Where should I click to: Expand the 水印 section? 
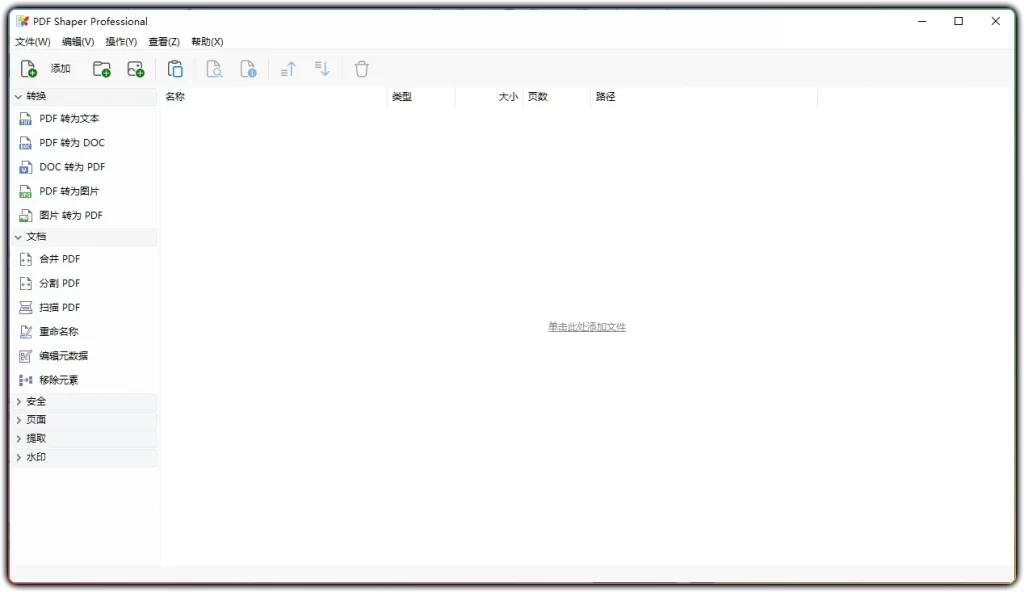[x=33, y=456]
